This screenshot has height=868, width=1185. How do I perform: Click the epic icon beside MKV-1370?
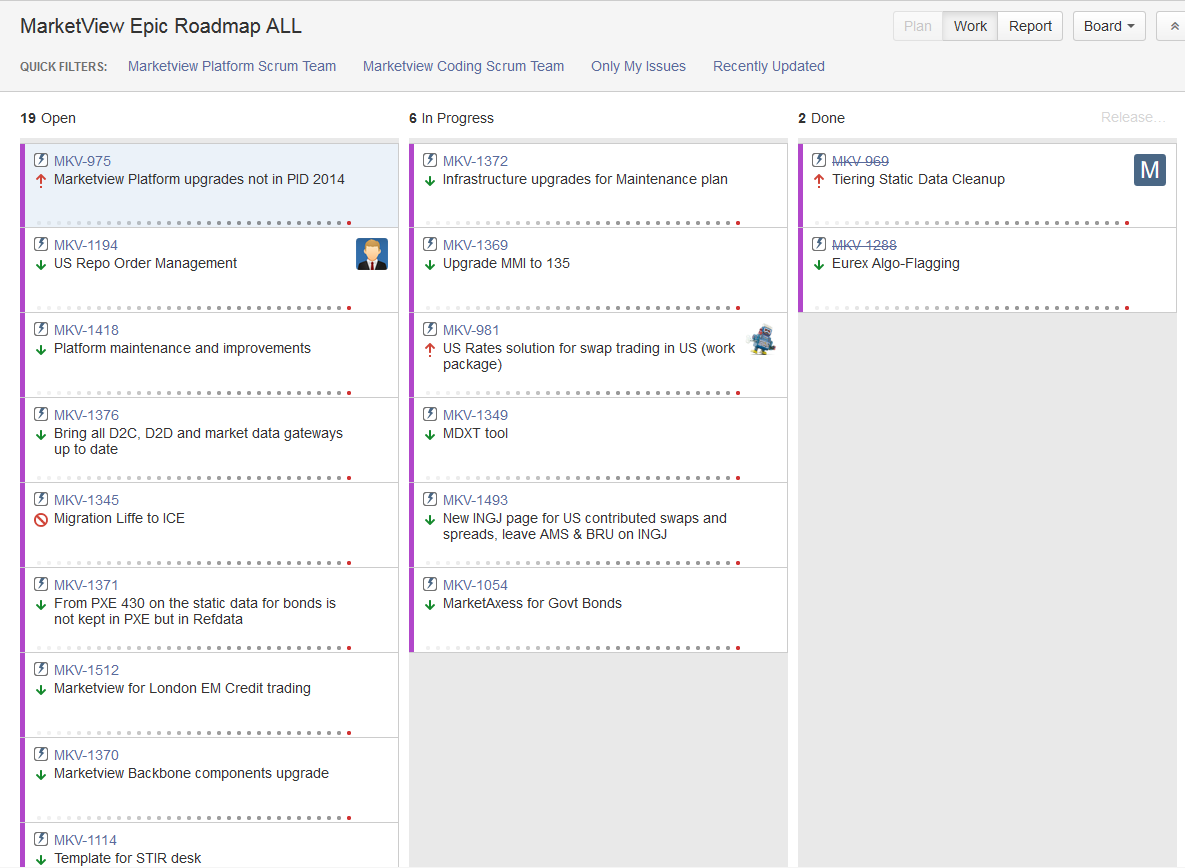[x=41, y=754]
